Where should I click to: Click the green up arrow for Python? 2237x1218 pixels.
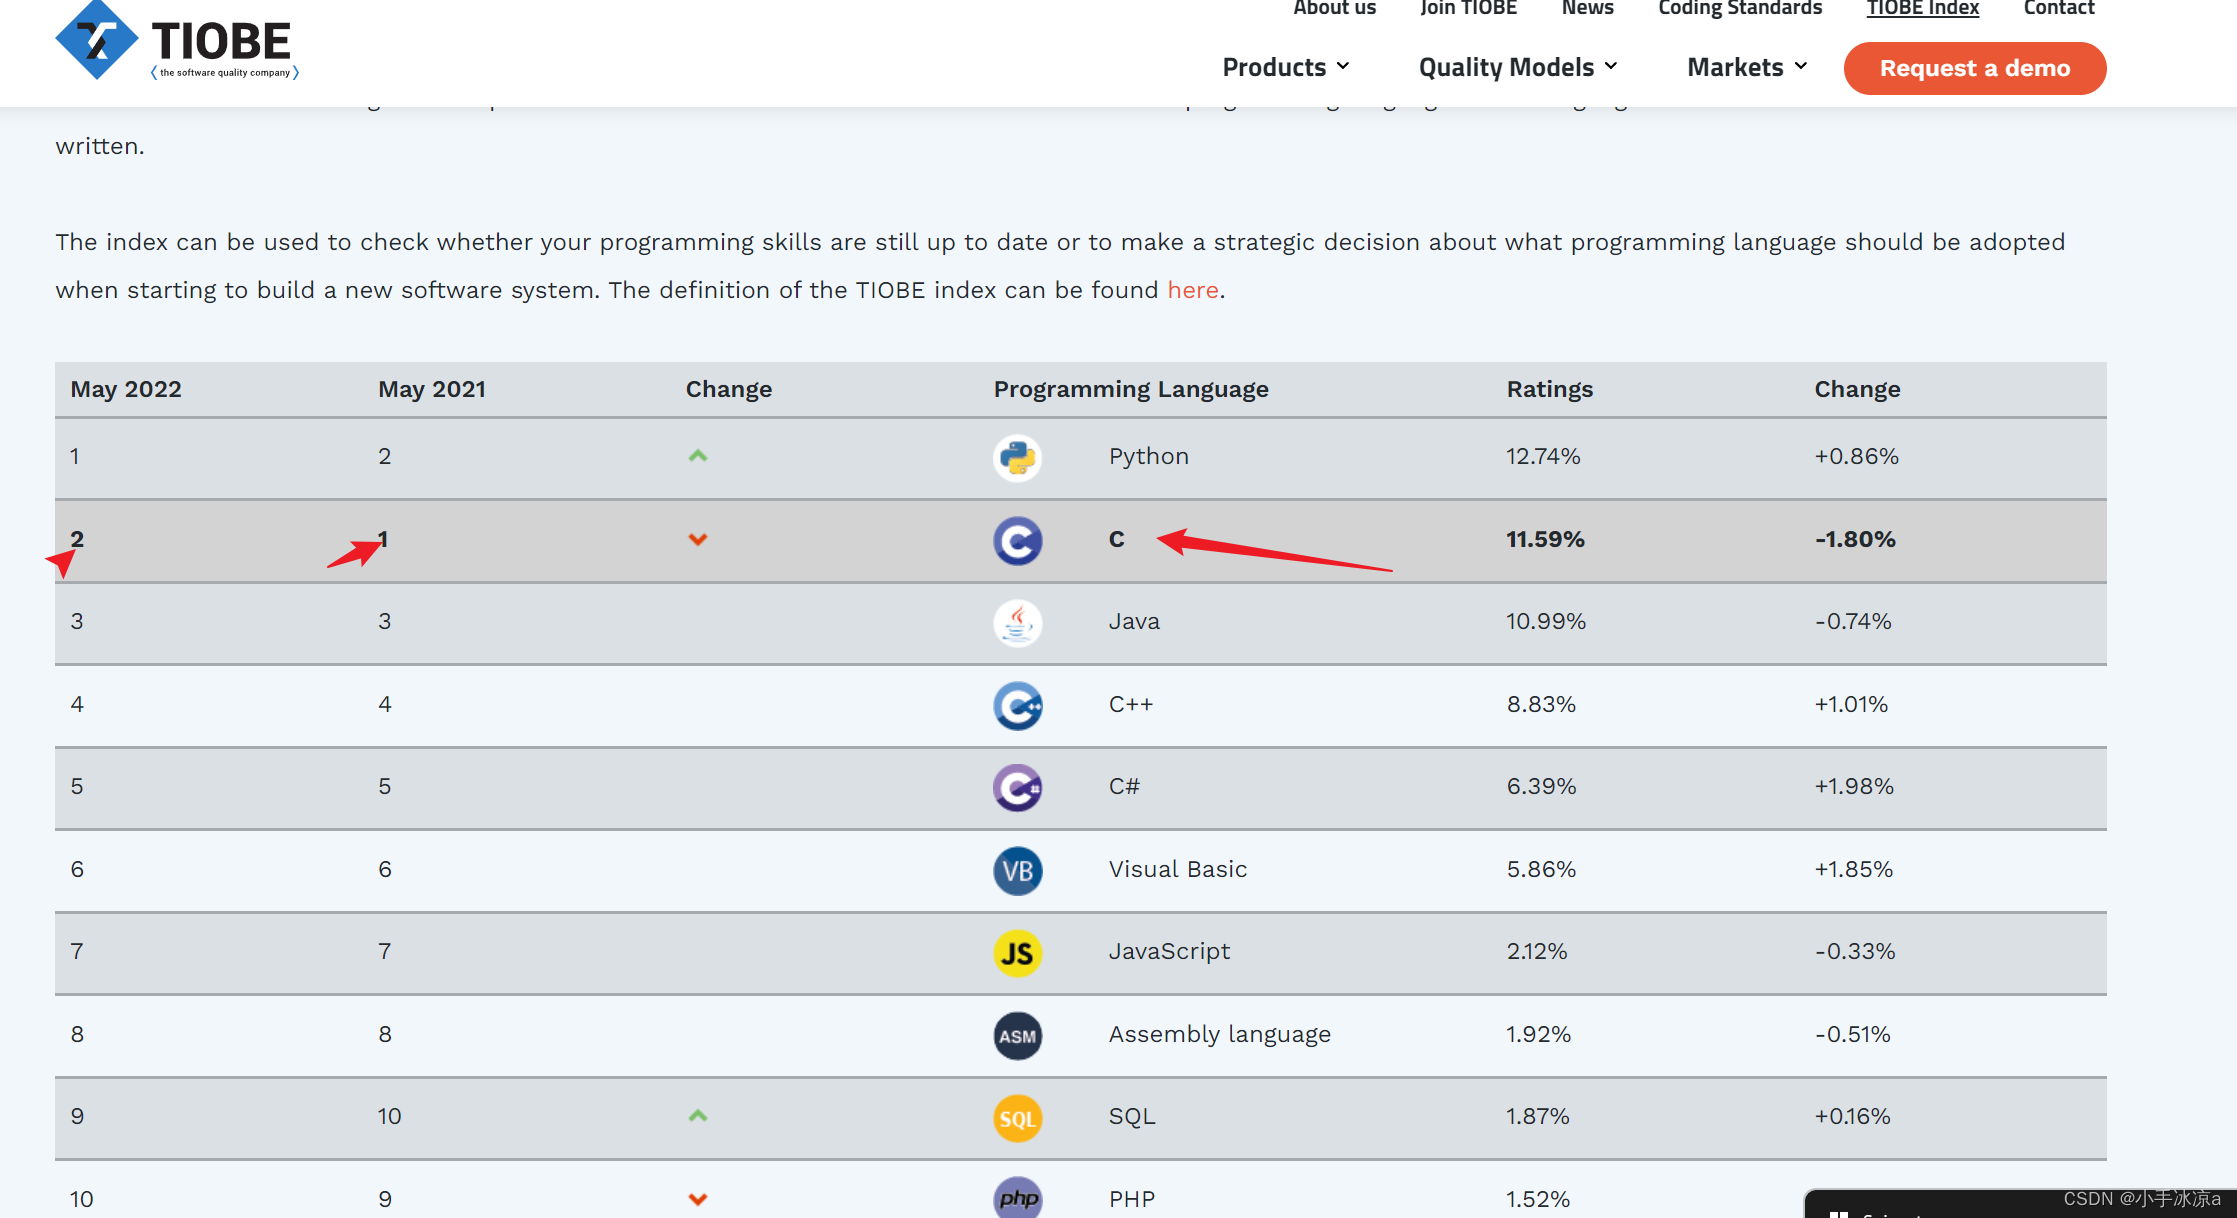697,456
